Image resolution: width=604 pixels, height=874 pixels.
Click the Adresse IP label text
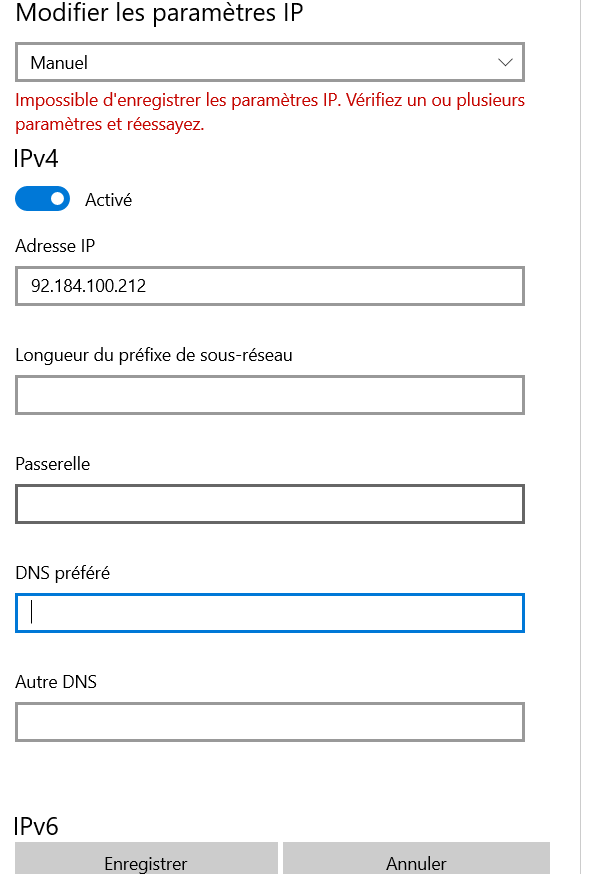56,245
